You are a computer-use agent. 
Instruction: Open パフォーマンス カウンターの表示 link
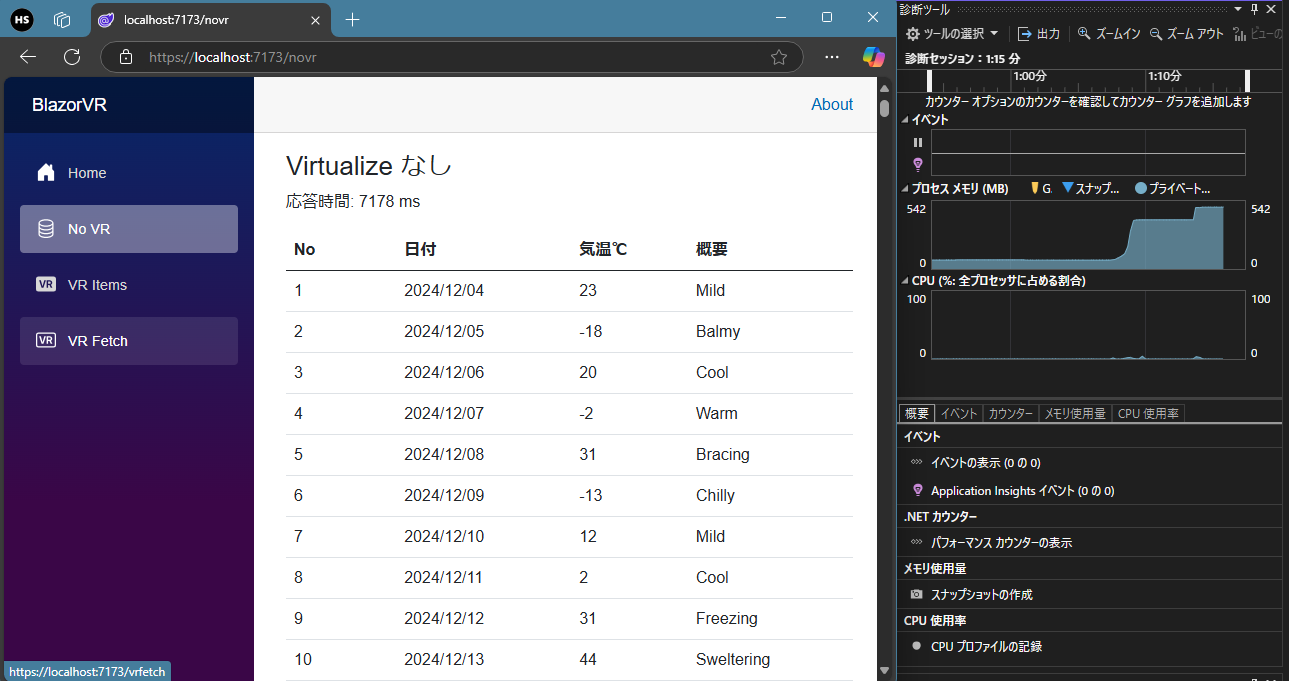[1001, 543]
